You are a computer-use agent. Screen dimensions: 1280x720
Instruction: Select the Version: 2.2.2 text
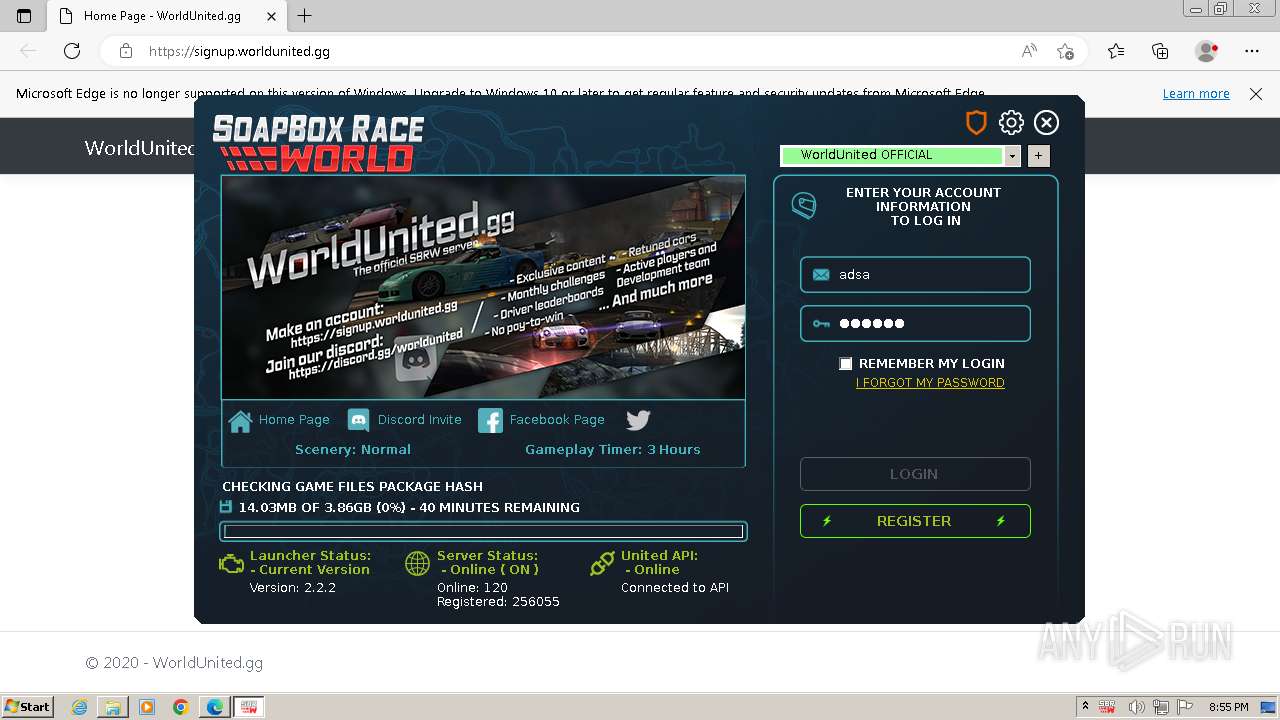(x=293, y=588)
